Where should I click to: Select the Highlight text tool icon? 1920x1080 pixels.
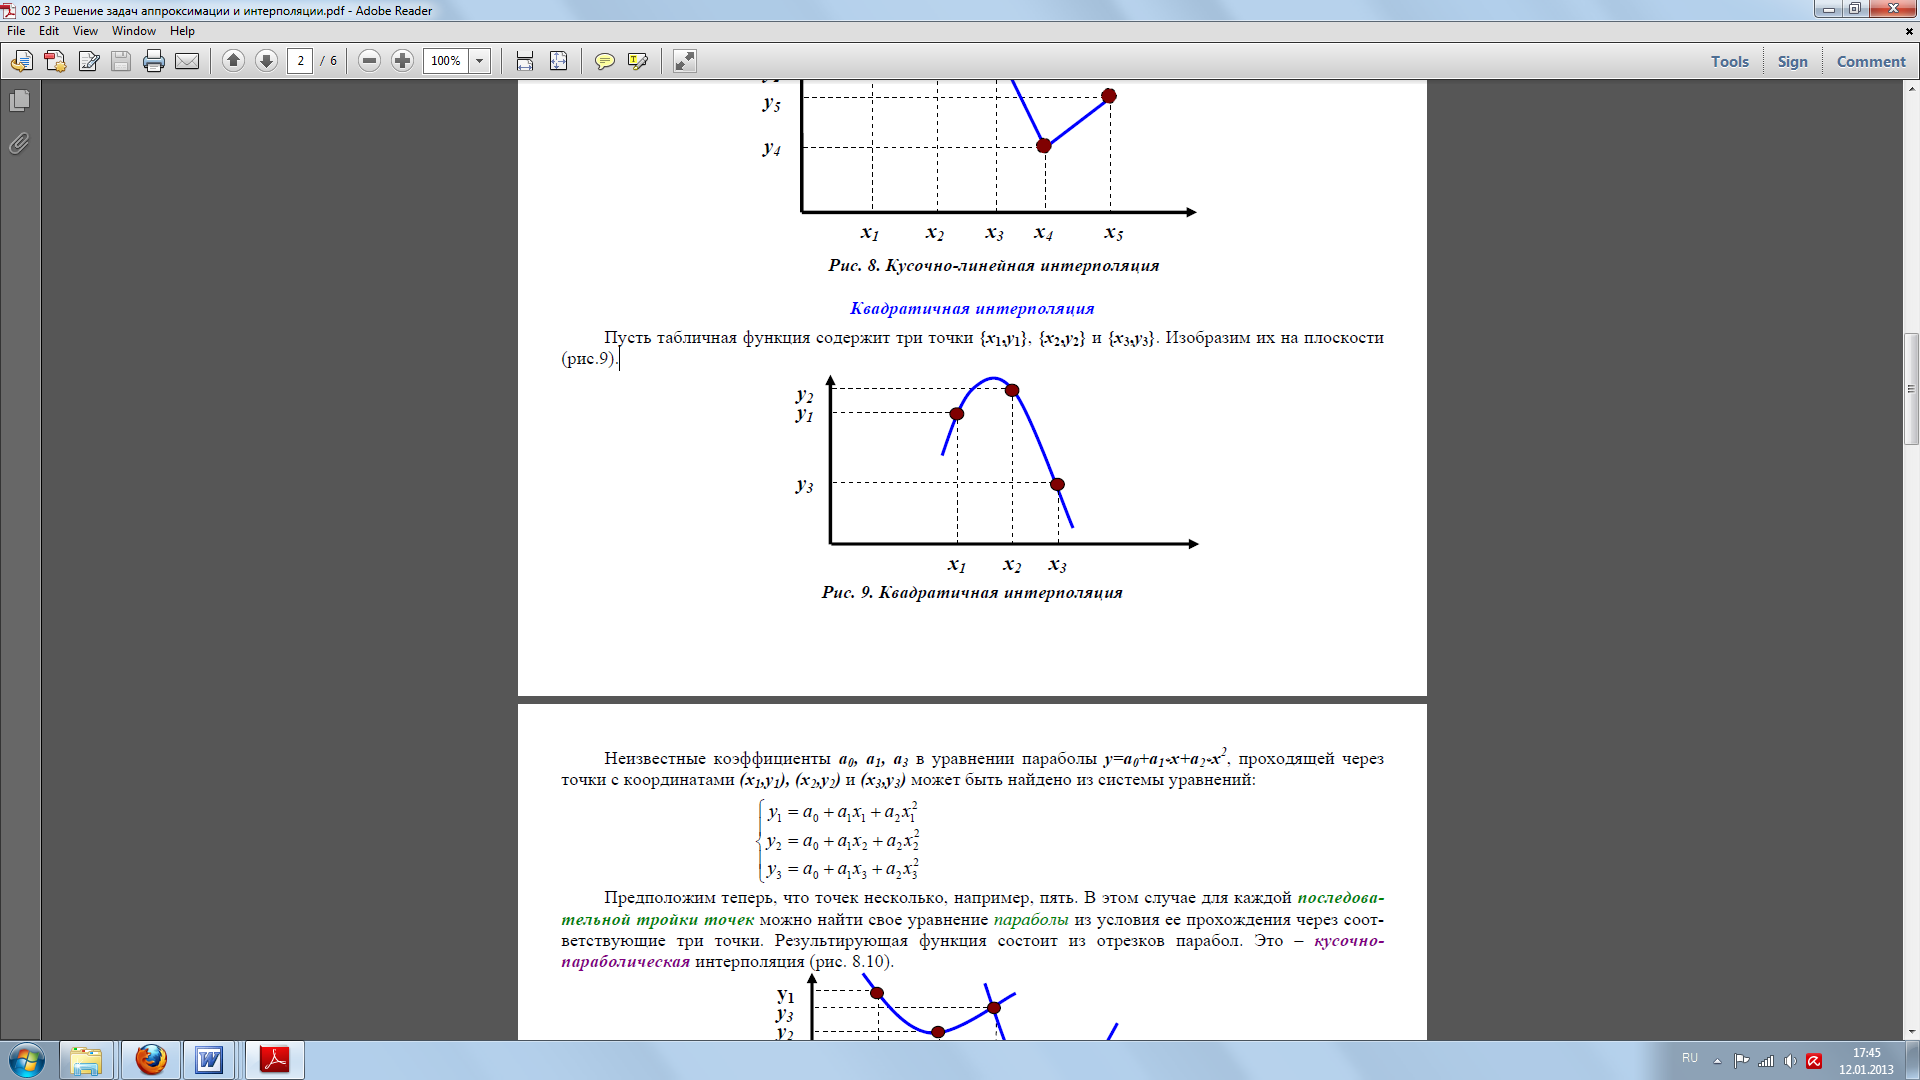(x=638, y=61)
